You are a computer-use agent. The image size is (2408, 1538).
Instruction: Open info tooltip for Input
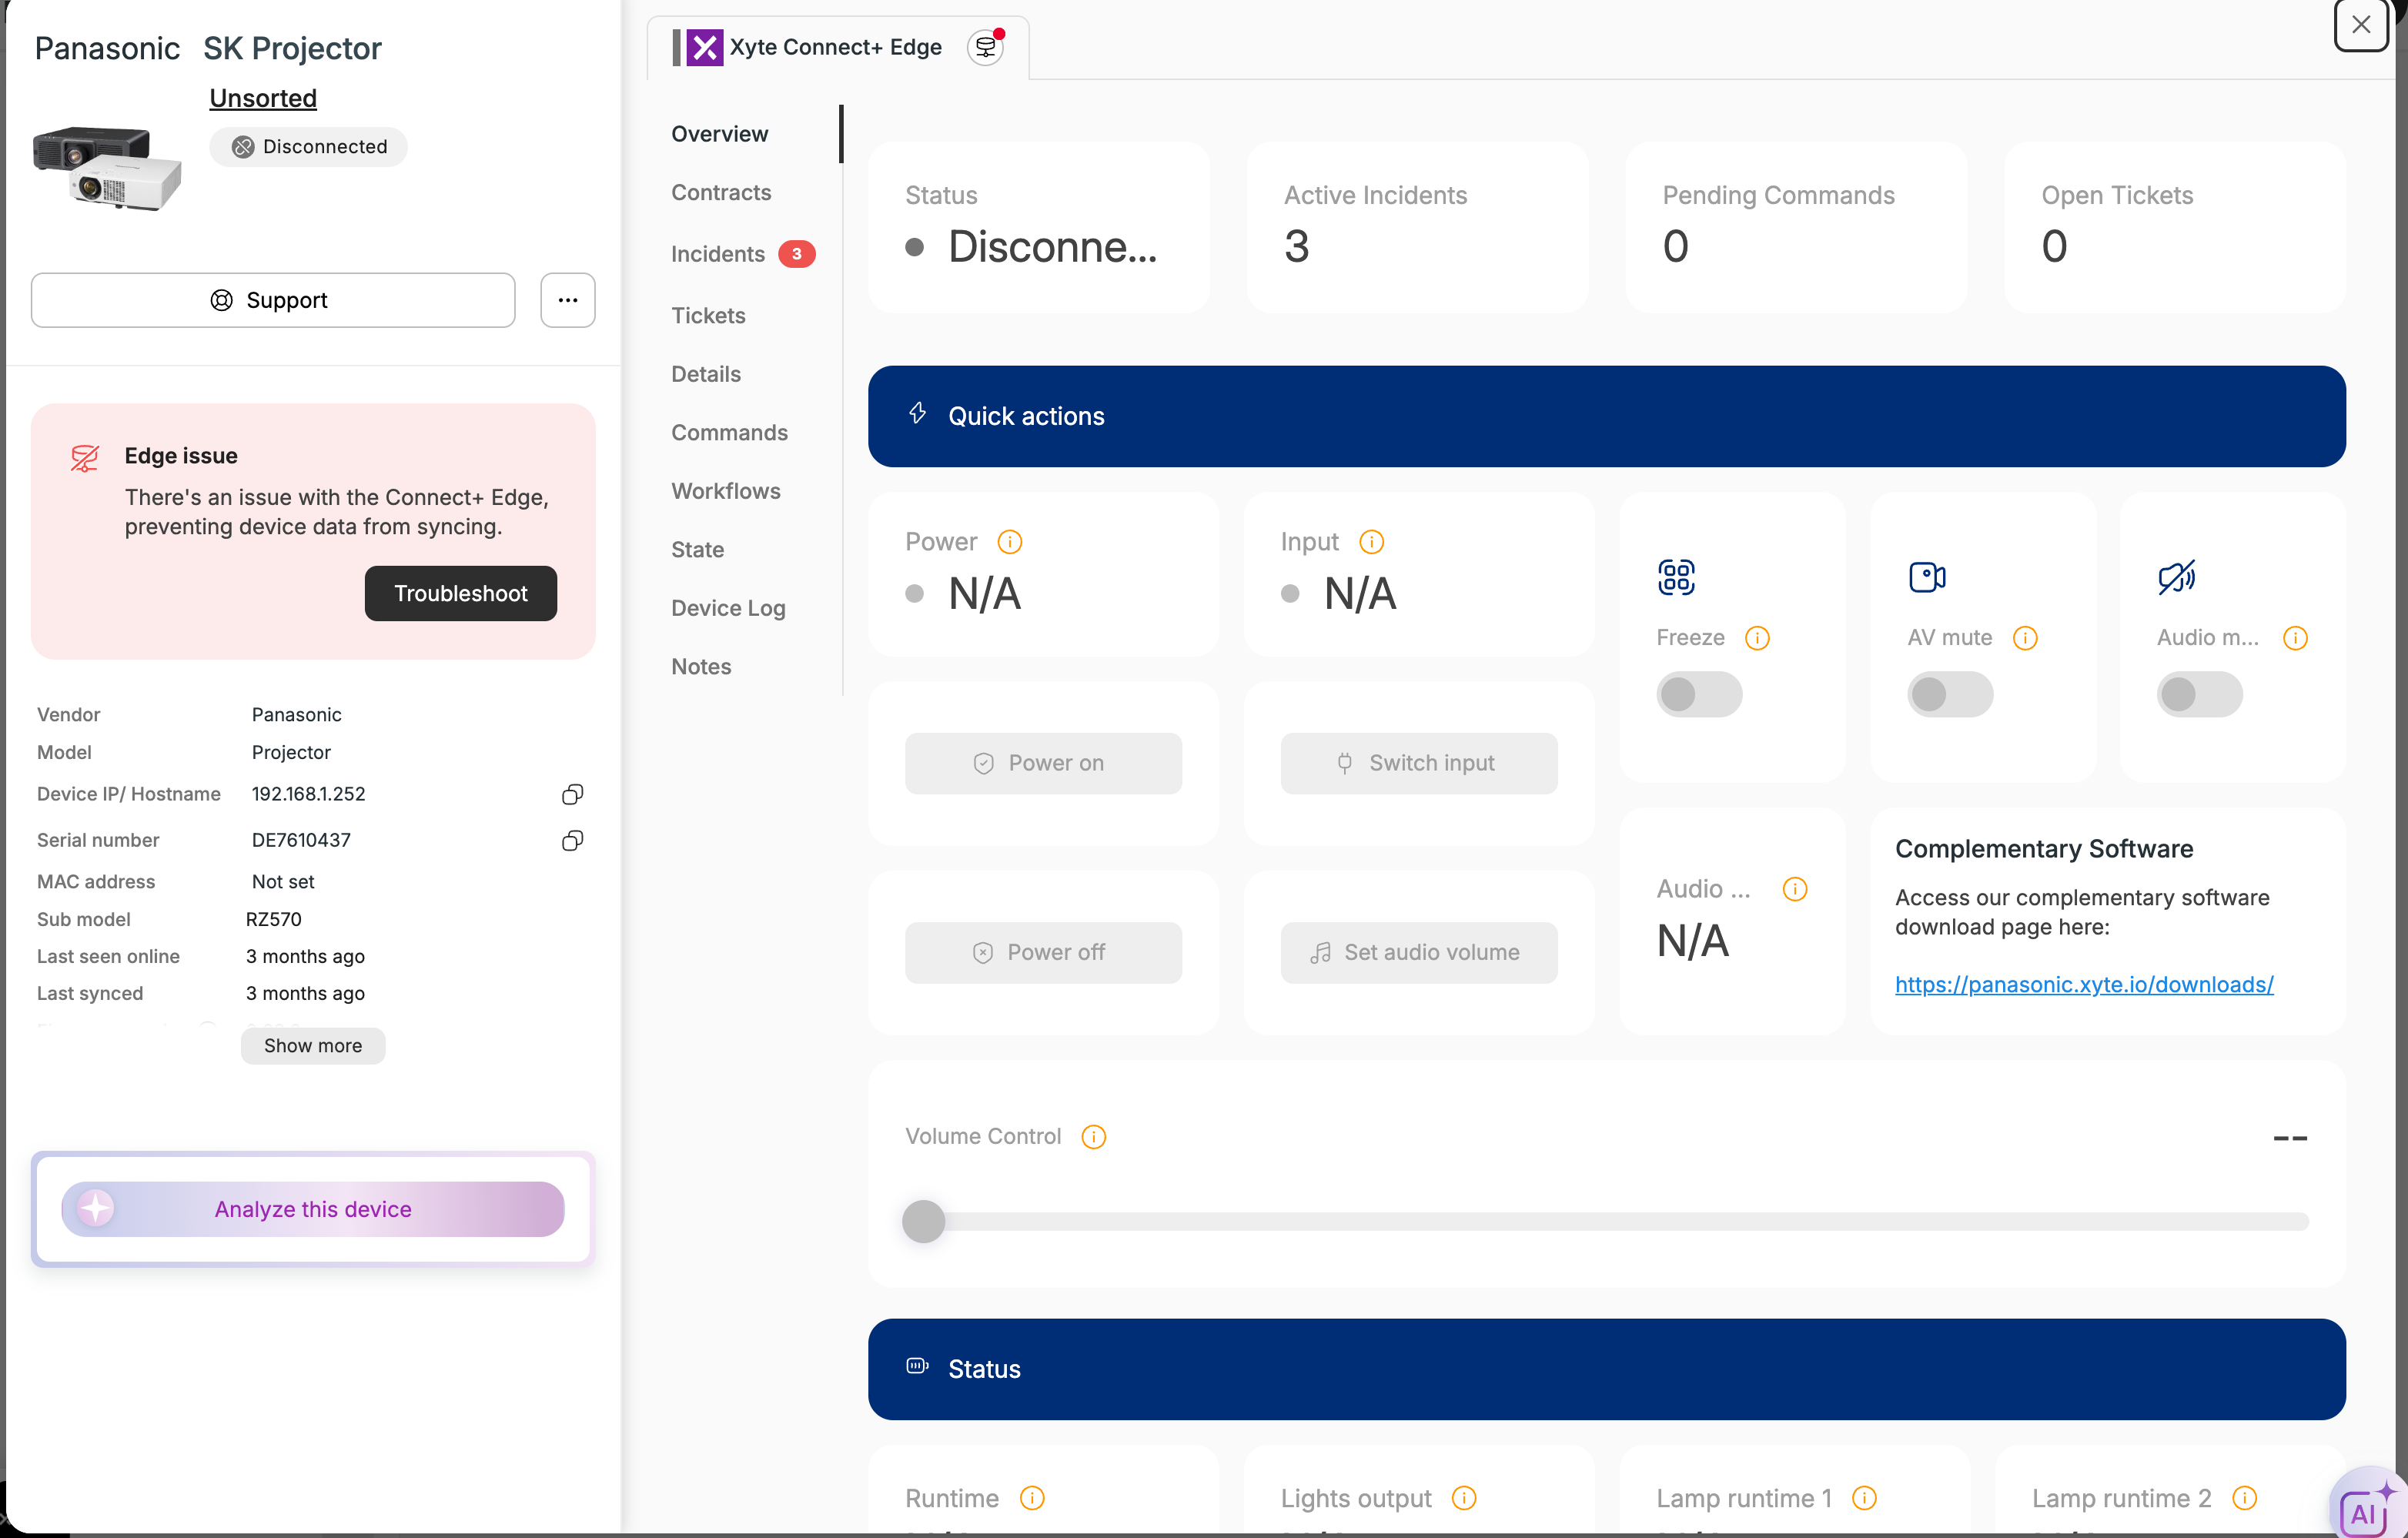tap(1371, 542)
